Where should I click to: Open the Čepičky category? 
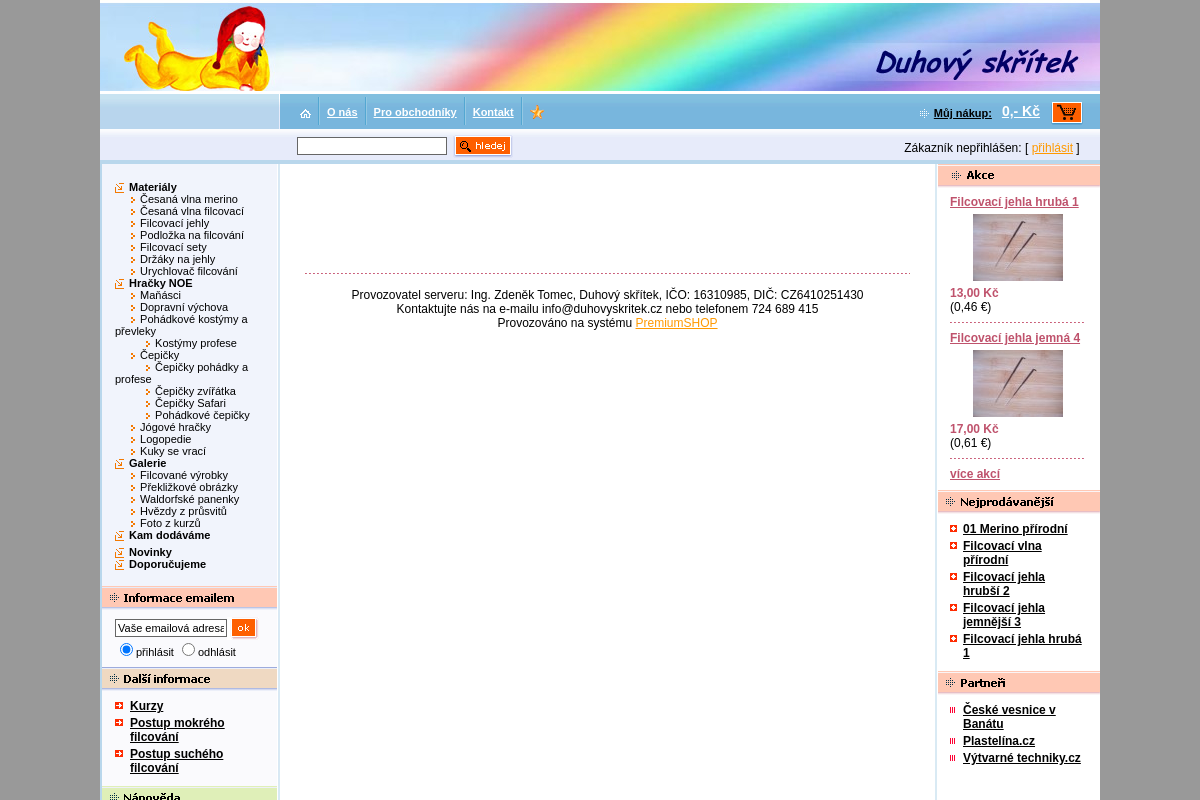tap(160, 355)
